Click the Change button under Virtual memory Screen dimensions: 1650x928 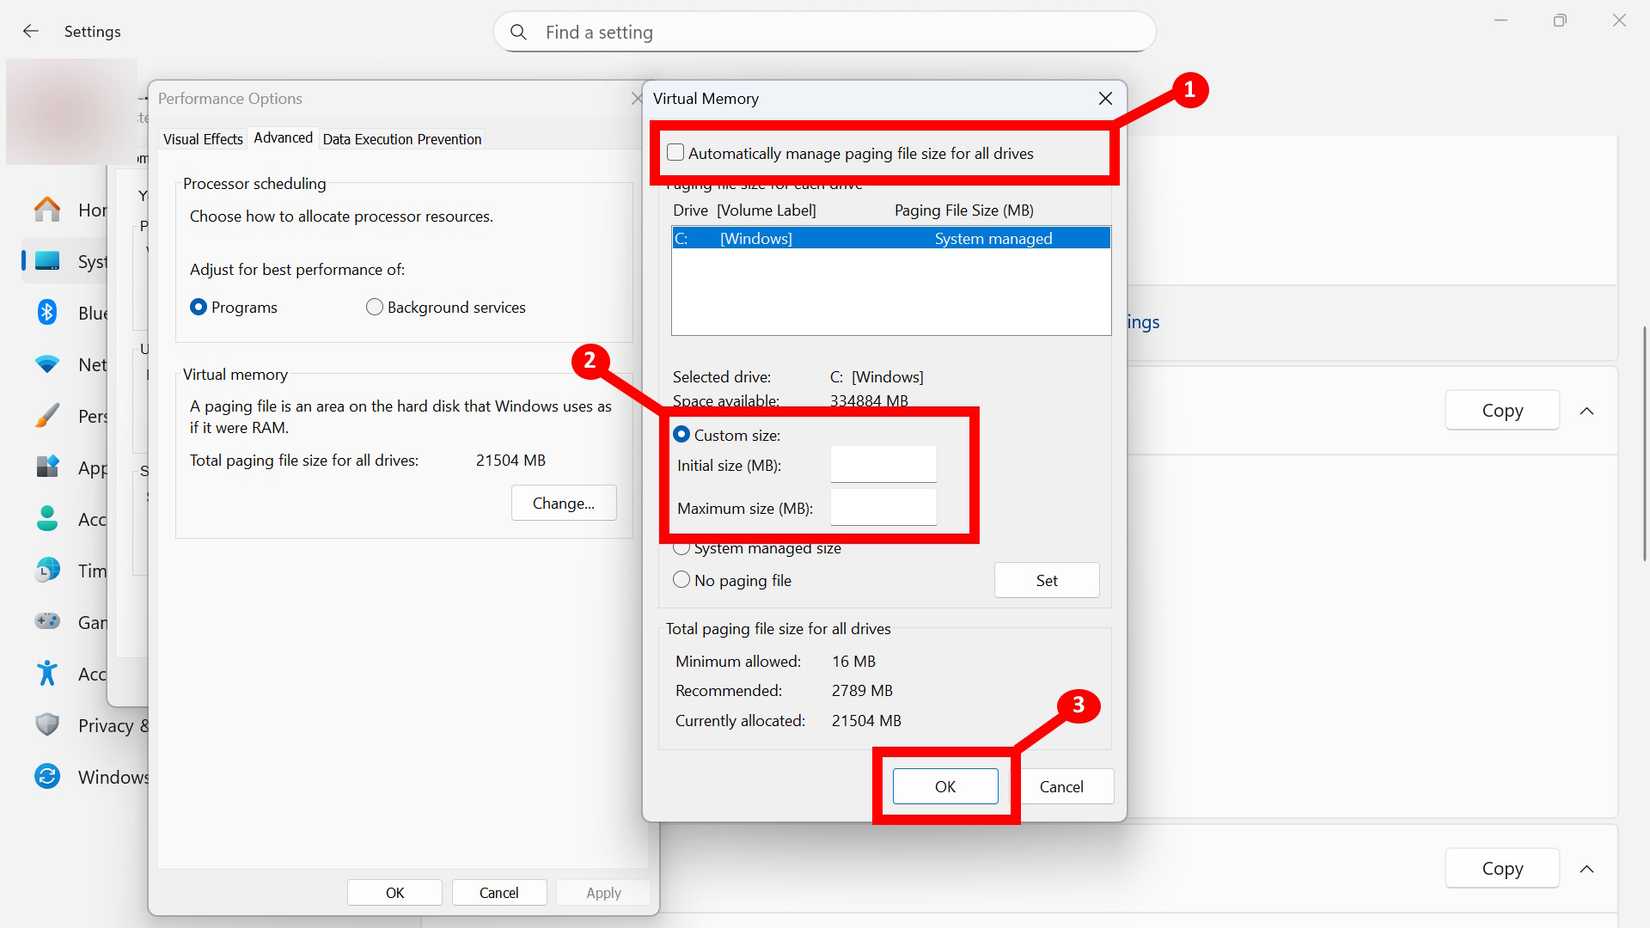tap(563, 503)
